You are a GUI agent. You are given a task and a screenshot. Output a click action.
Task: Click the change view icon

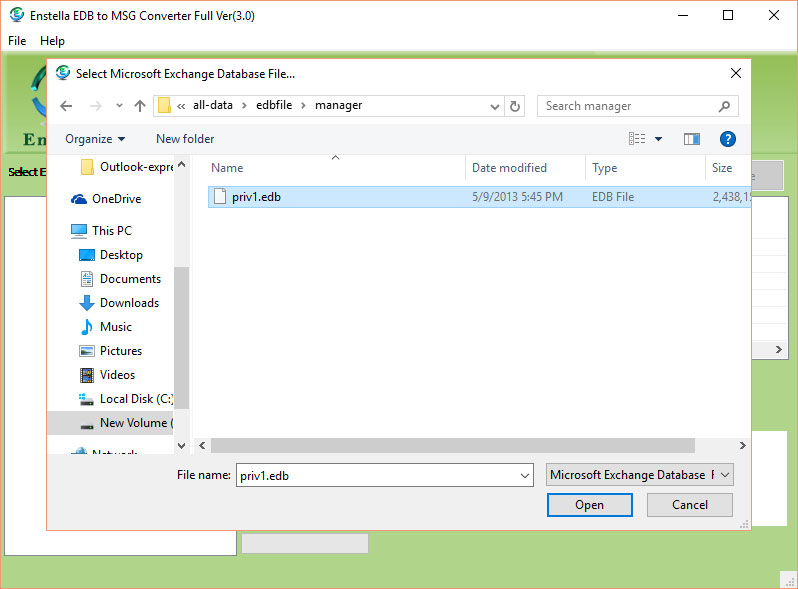pyautogui.click(x=636, y=139)
